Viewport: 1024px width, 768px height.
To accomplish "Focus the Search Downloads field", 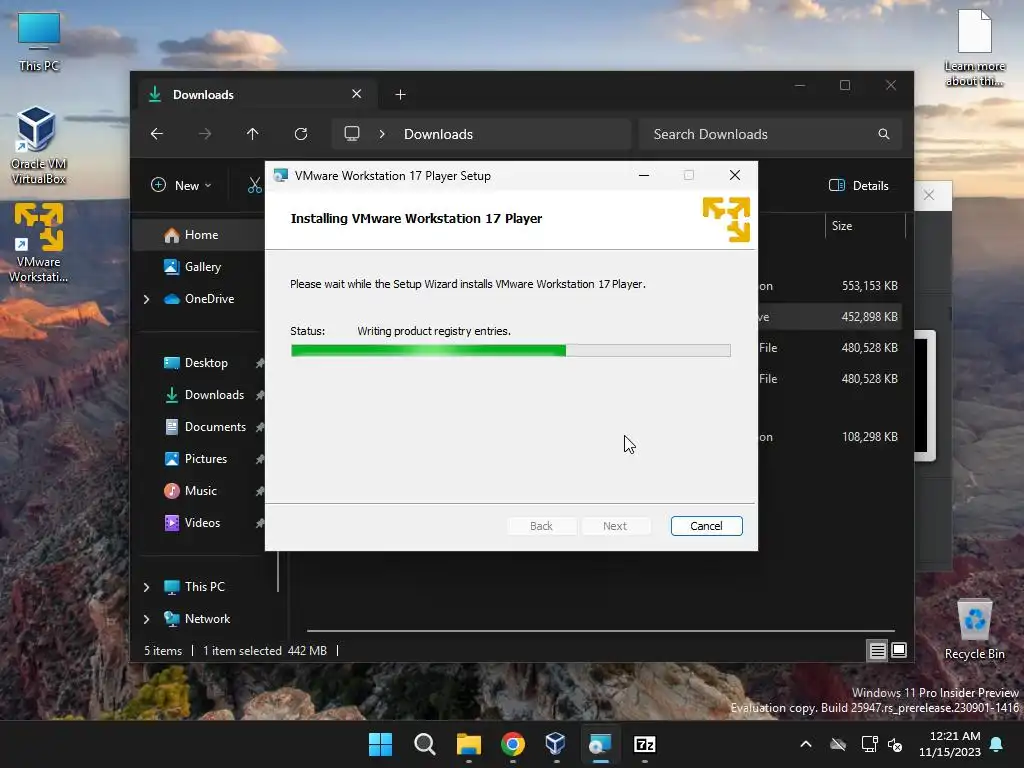I will (771, 134).
